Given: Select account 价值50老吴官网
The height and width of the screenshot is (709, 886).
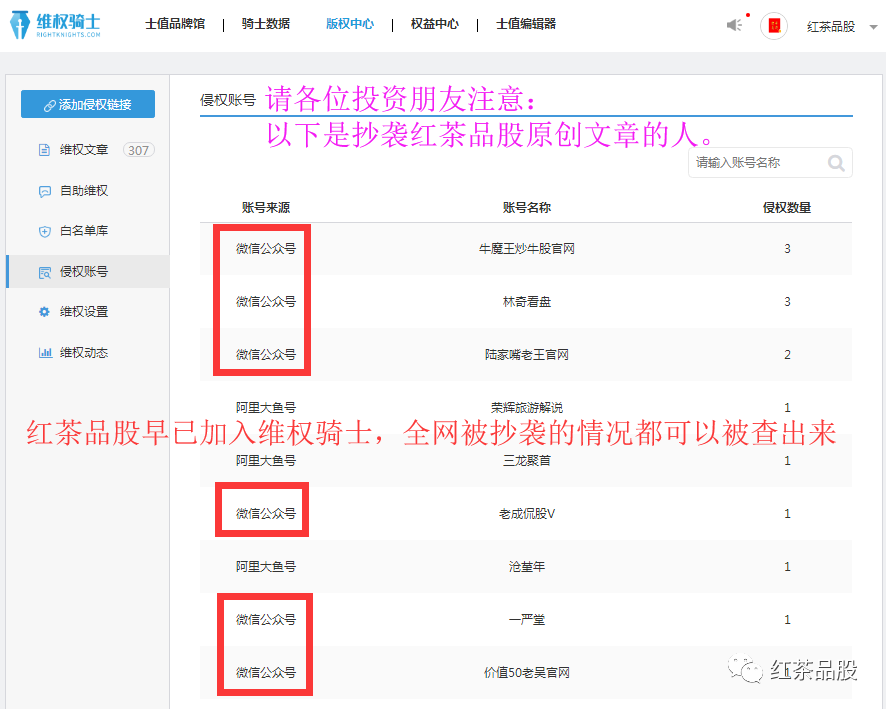Looking at the screenshot, I should [x=527, y=672].
